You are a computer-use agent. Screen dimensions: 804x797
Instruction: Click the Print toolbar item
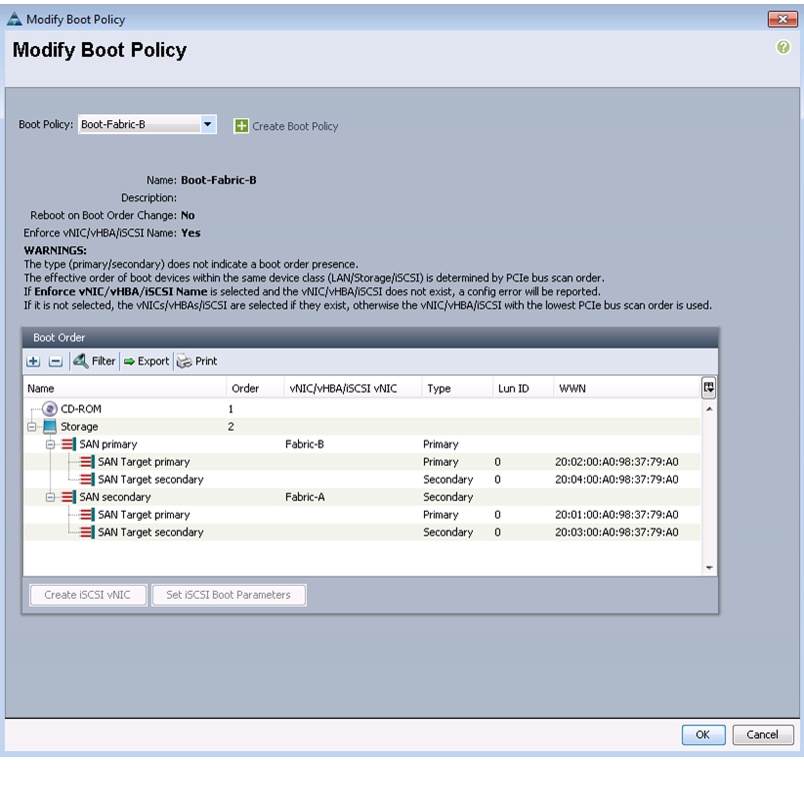197,361
